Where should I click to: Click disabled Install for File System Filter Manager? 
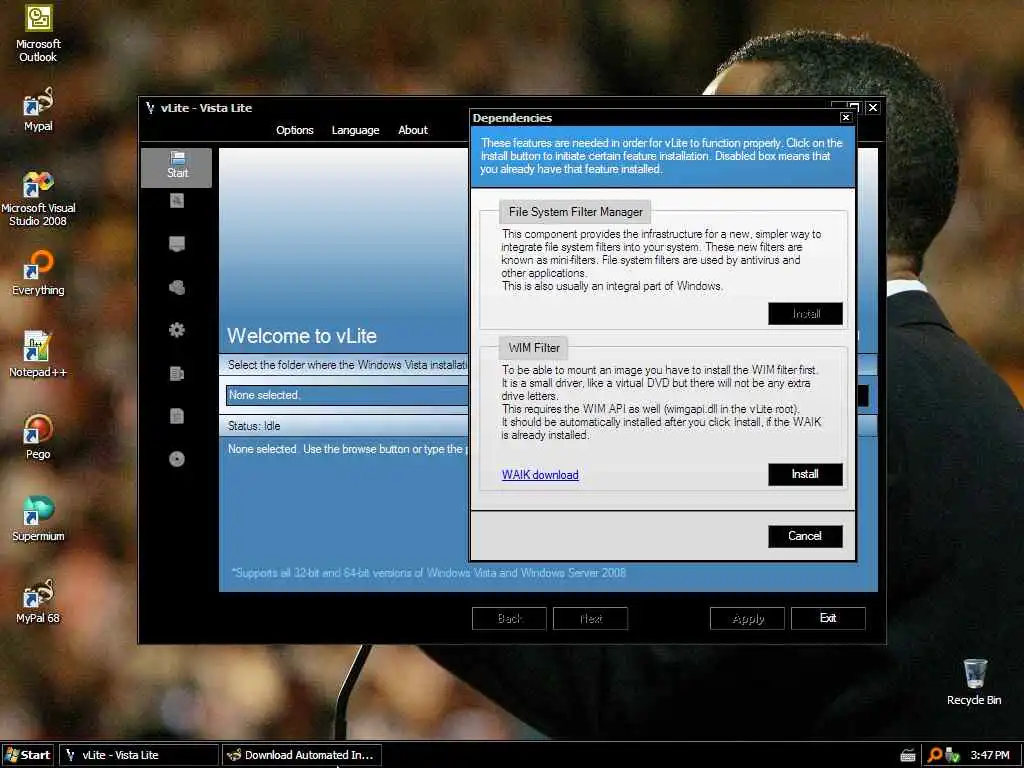[x=805, y=313]
